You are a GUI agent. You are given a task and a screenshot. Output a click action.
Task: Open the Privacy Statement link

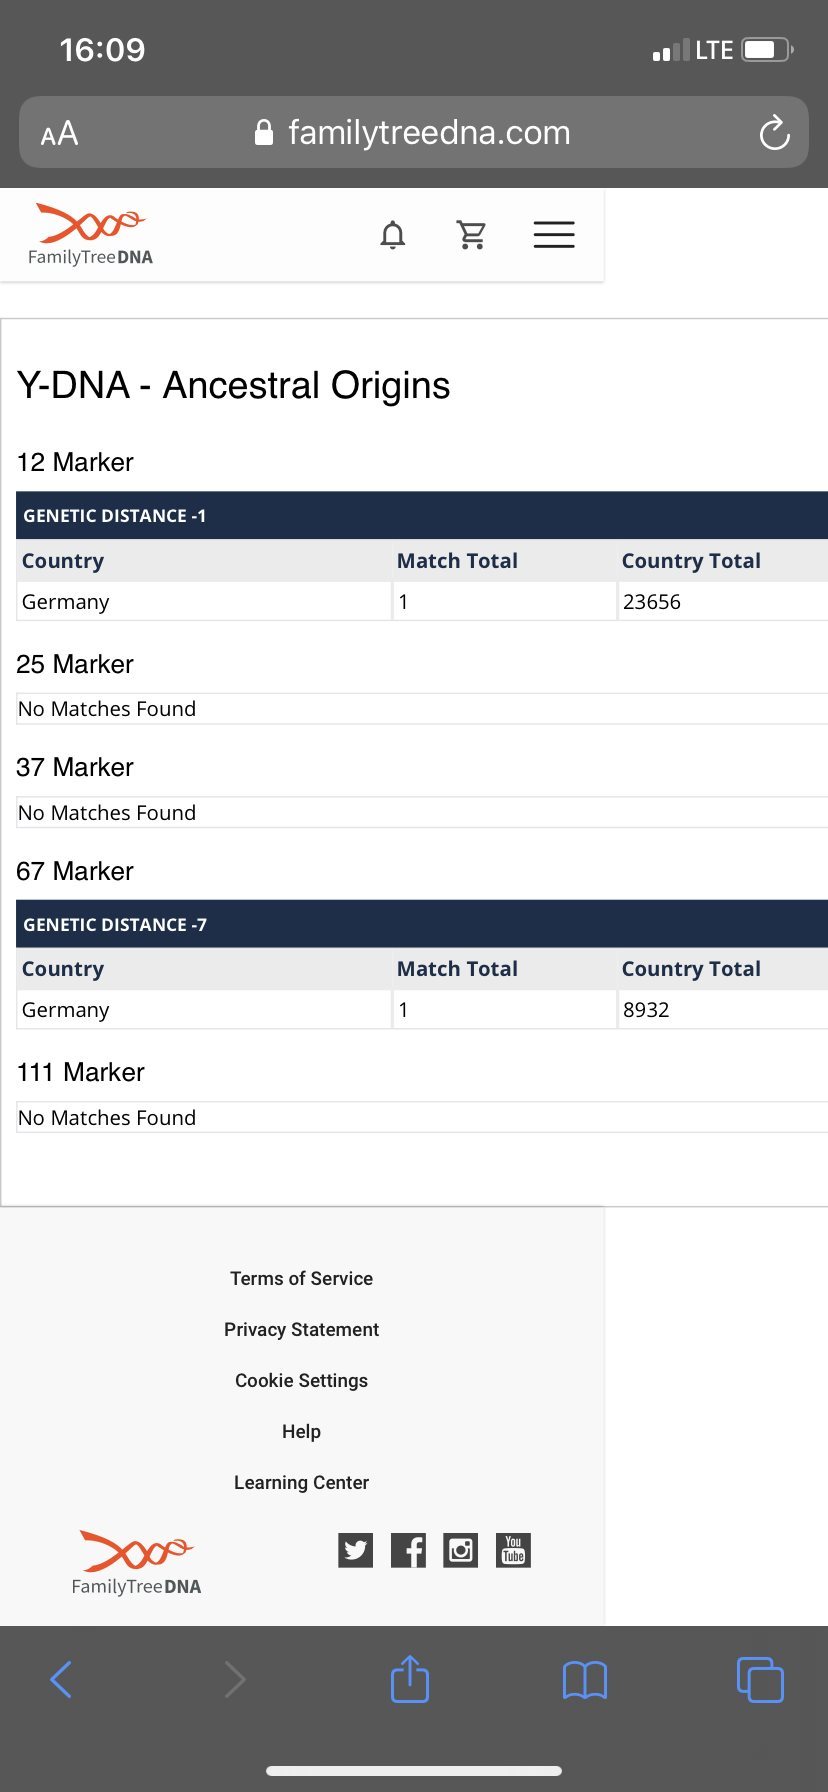(301, 1329)
